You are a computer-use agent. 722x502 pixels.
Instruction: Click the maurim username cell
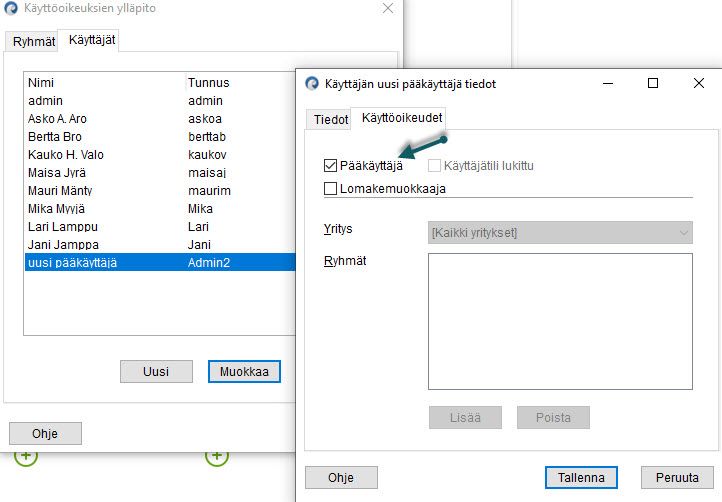tap(209, 190)
